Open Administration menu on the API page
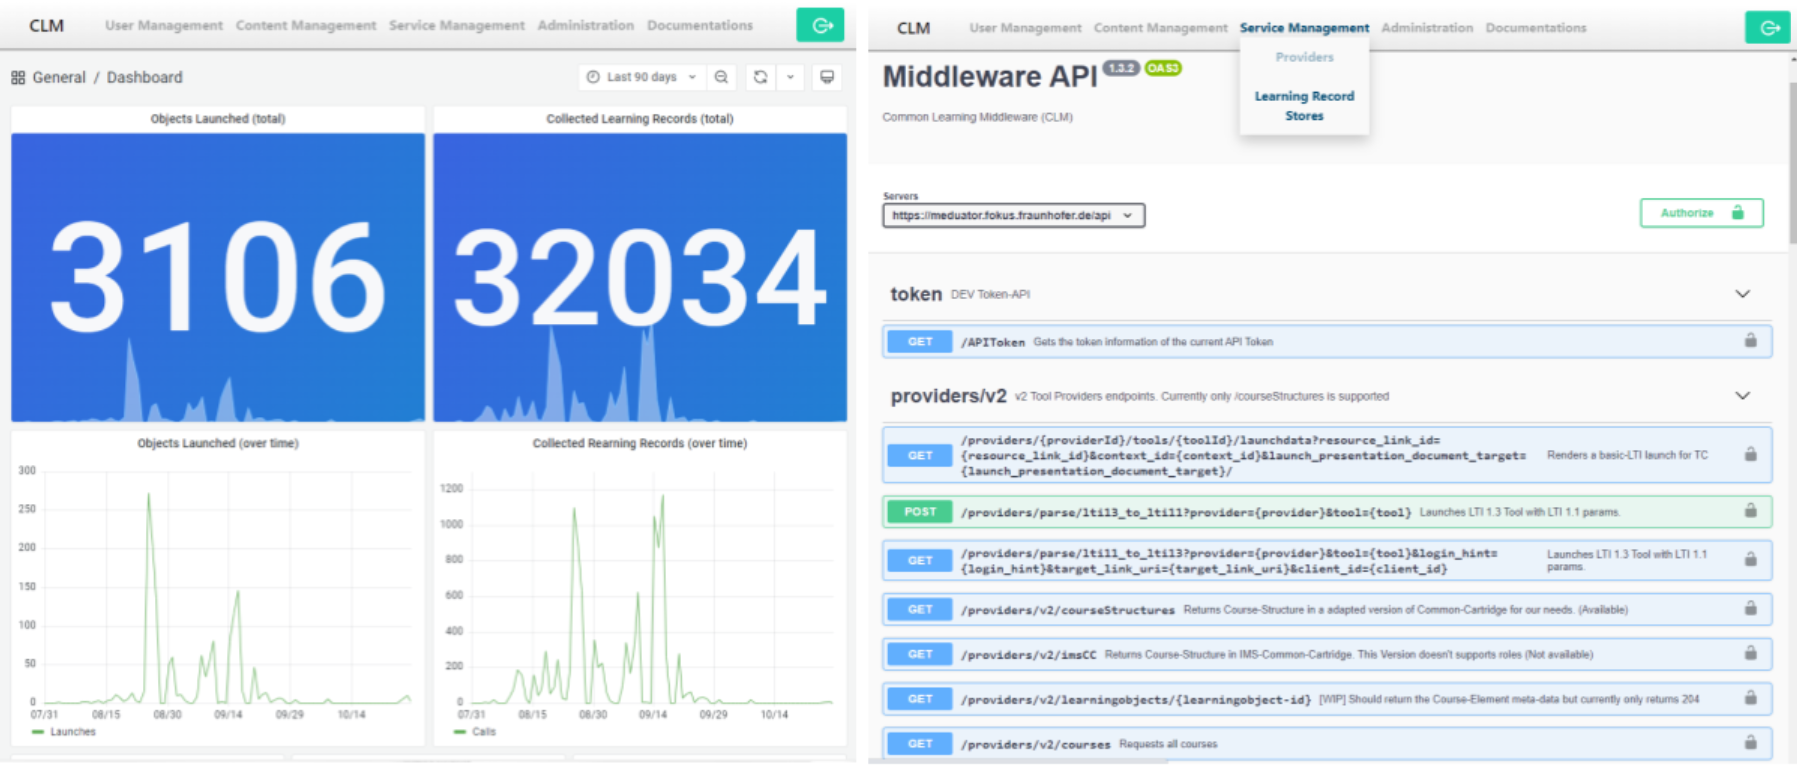This screenshot has height=765, width=1797. click(x=1427, y=28)
